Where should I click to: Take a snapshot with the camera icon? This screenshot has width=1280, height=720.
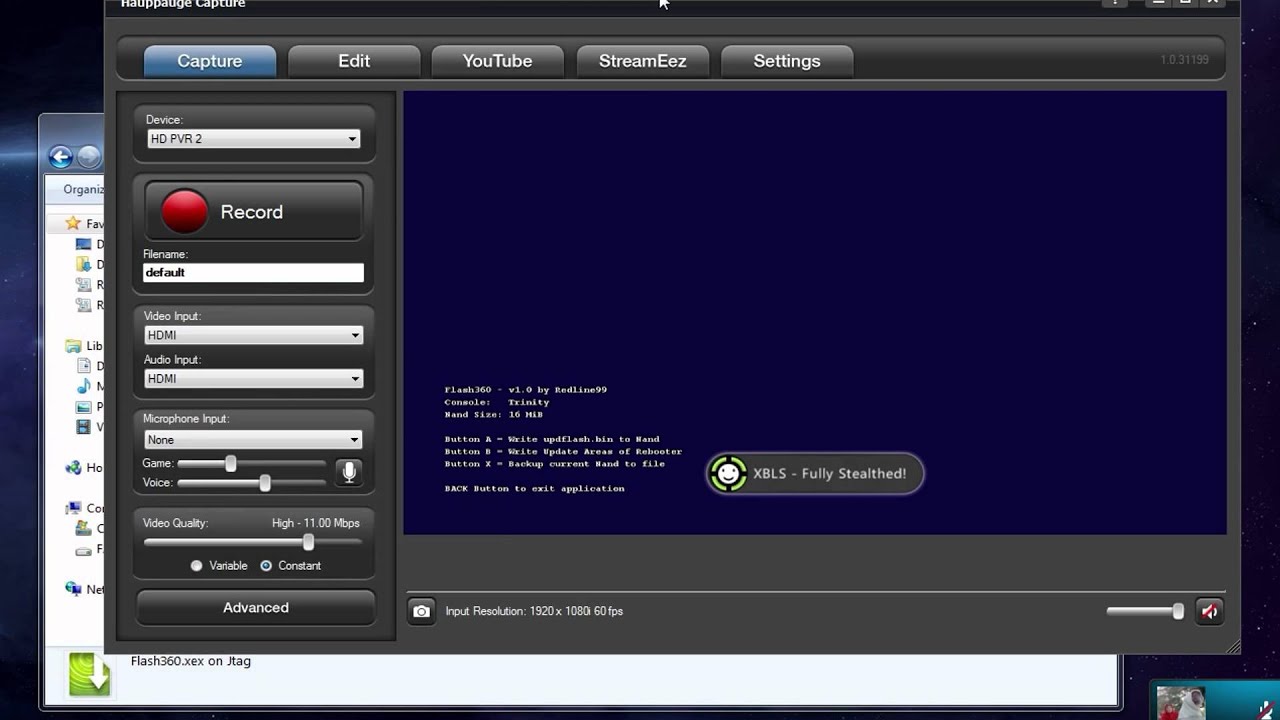pyautogui.click(x=422, y=611)
